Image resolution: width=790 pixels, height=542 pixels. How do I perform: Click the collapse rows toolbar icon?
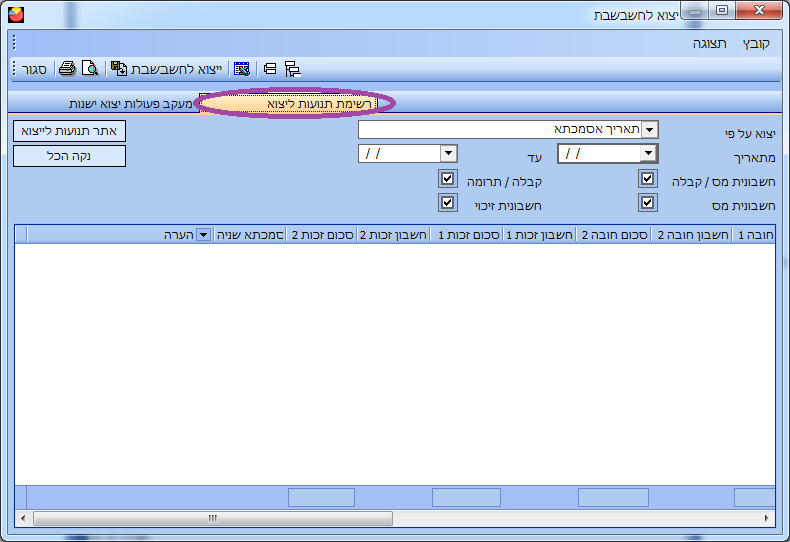pos(269,69)
